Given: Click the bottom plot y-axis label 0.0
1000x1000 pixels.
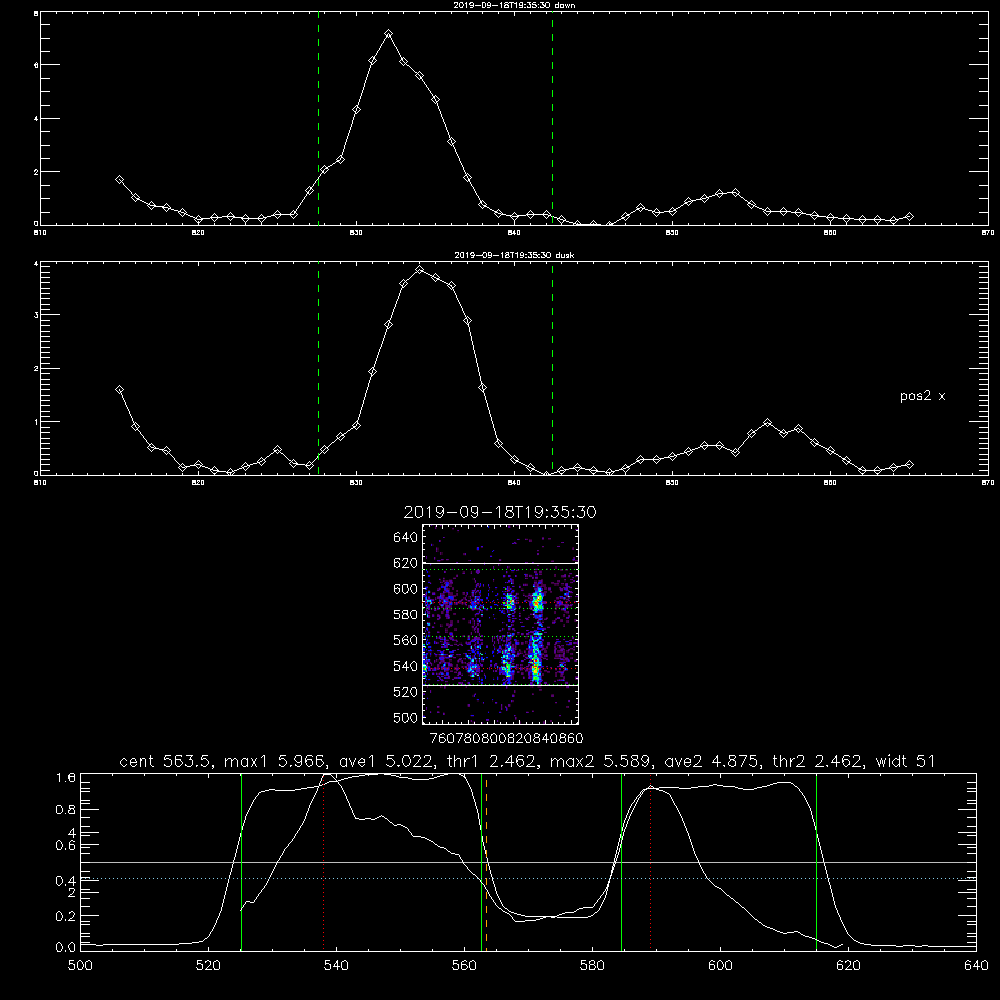Looking at the screenshot, I should click(66, 948).
